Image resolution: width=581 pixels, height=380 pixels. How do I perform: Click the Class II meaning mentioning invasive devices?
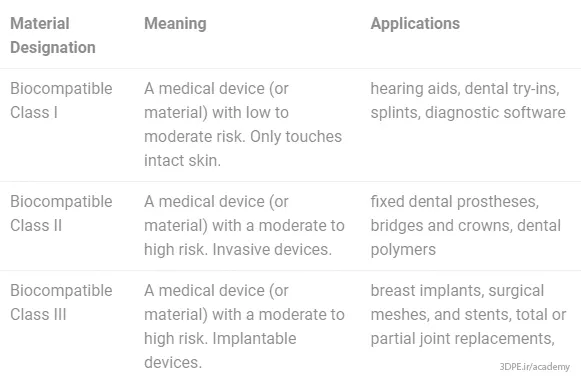click(245, 225)
